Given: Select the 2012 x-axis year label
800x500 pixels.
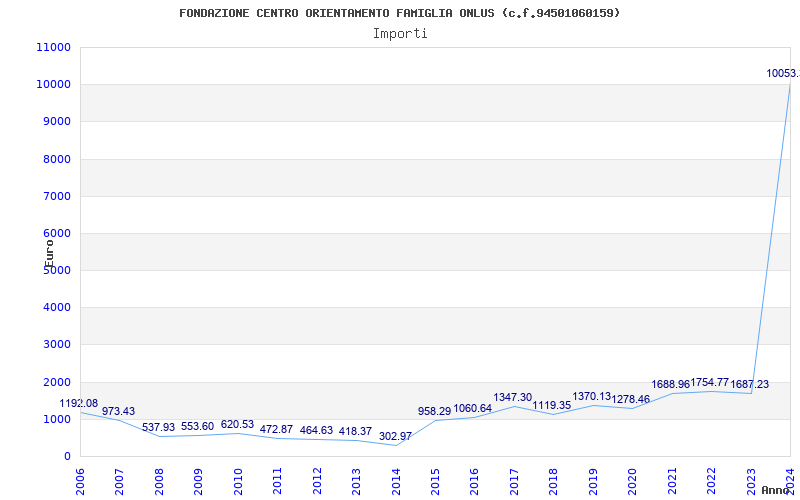Looking at the screenshot, I should 317,481.
